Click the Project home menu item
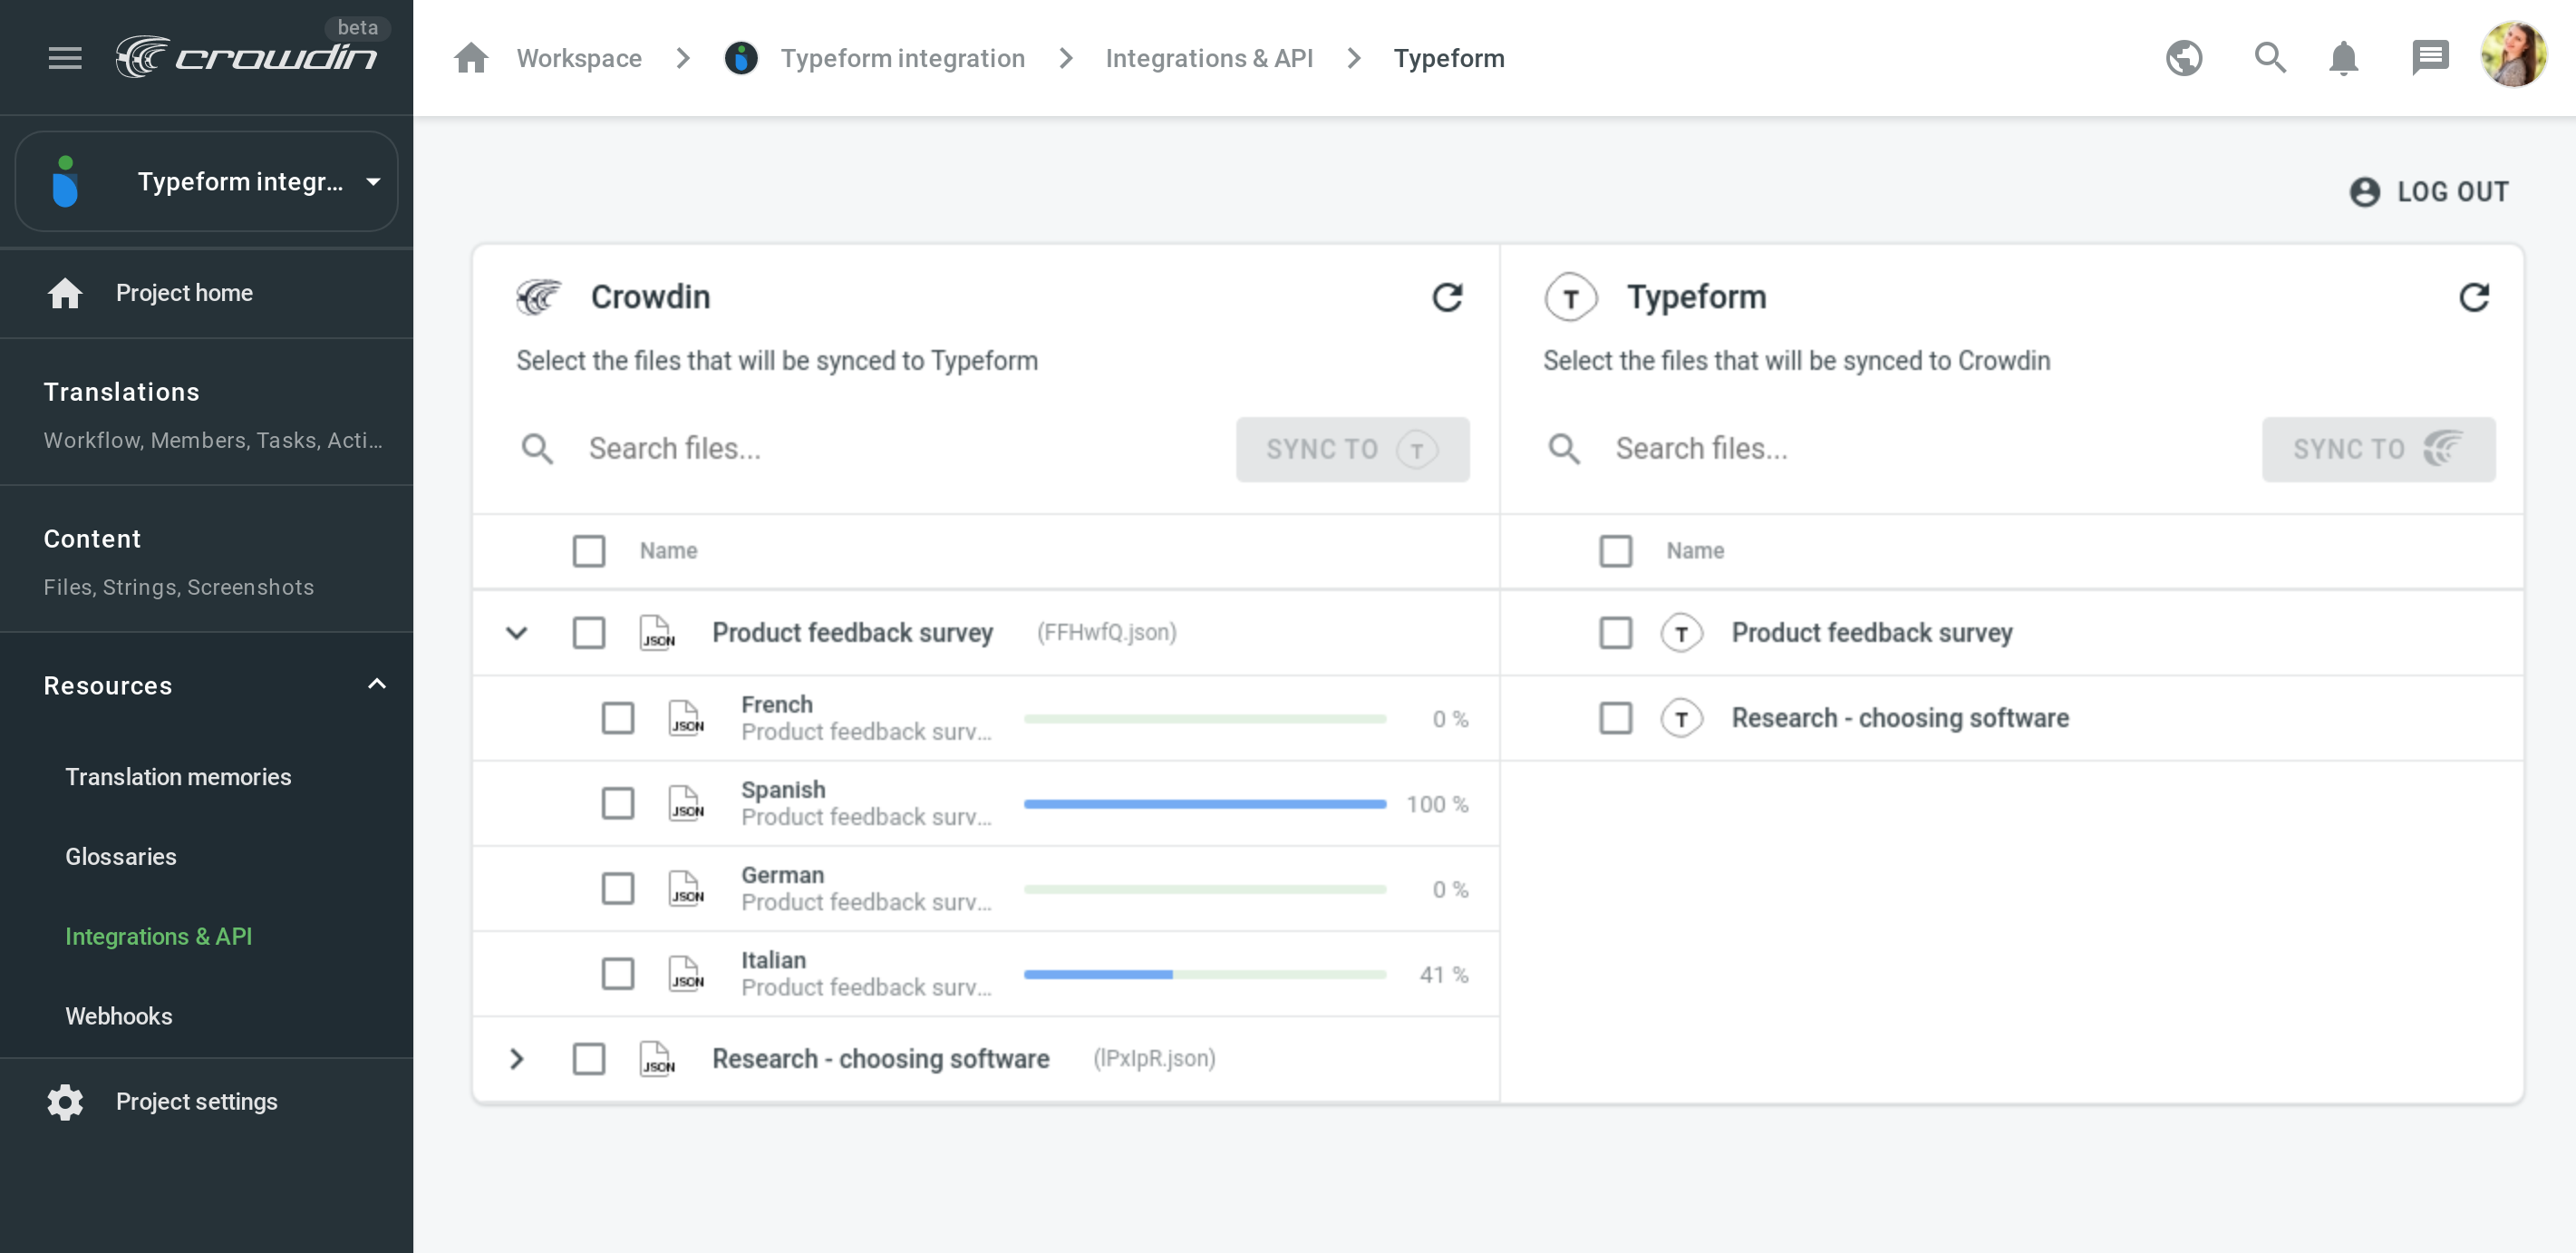The height and width of the screenshot is (1253, 2576). (184, 293)
